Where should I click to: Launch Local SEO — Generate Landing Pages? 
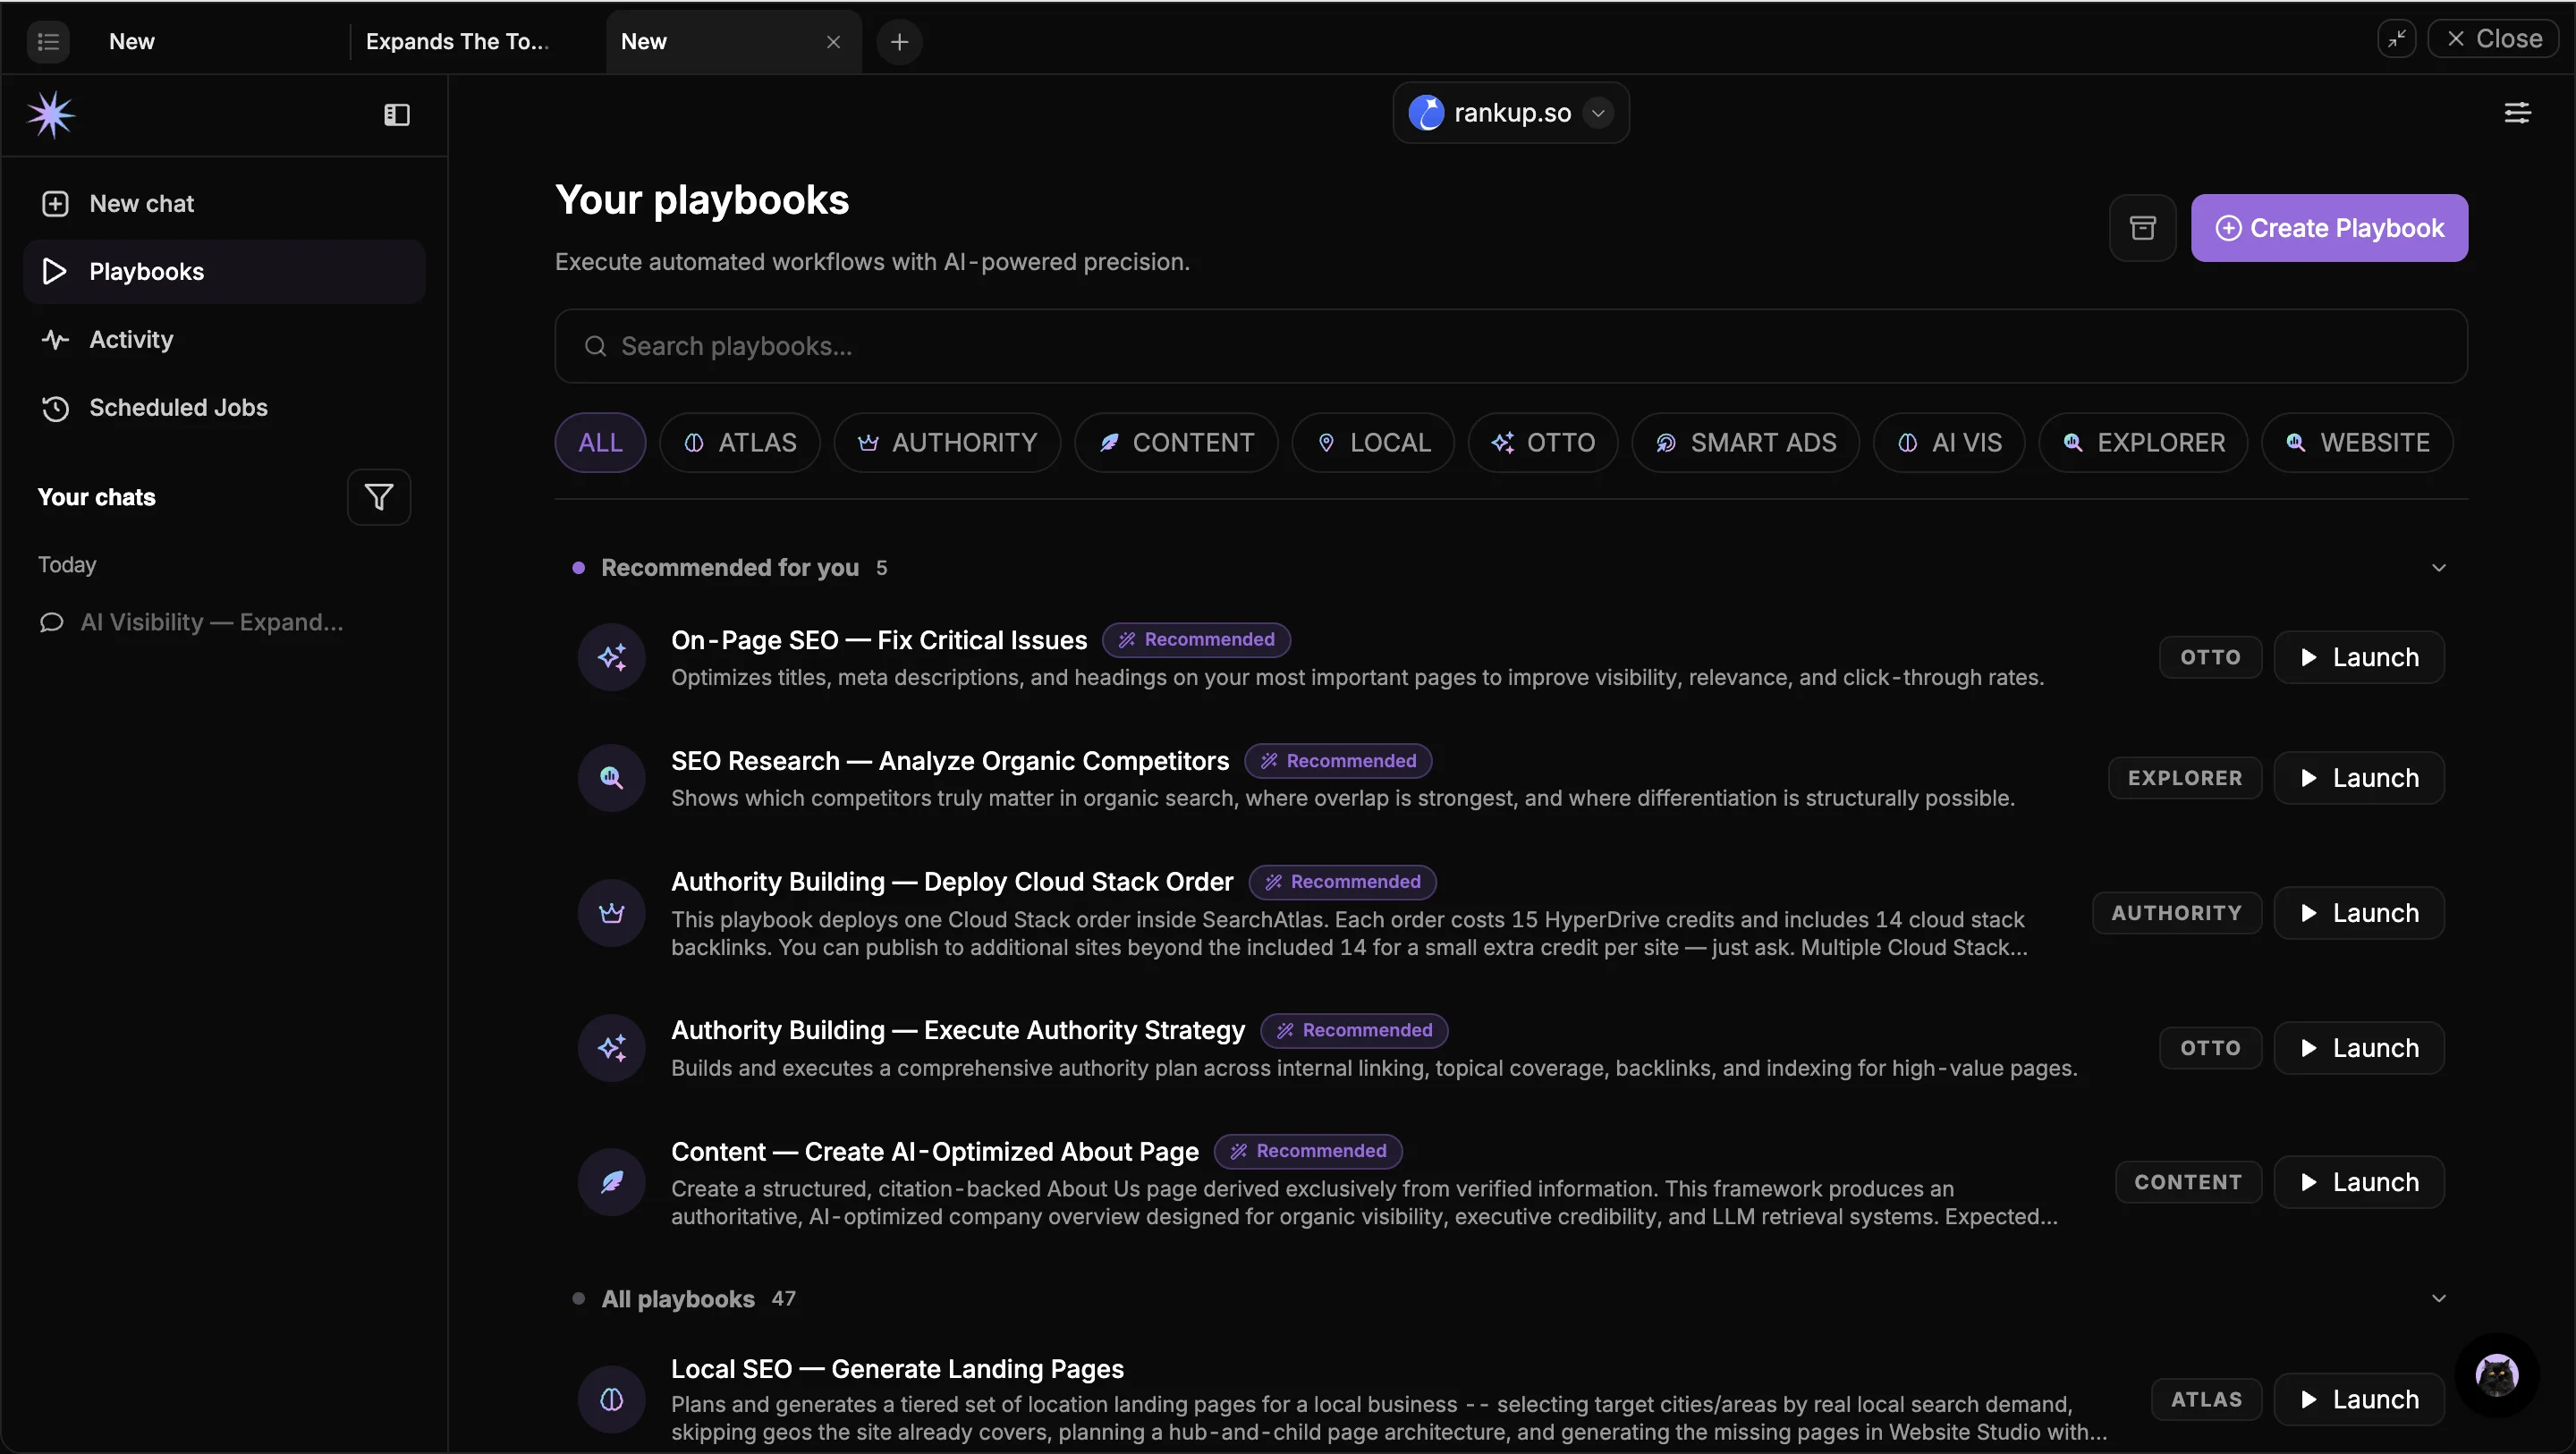click(2359, 1399)
